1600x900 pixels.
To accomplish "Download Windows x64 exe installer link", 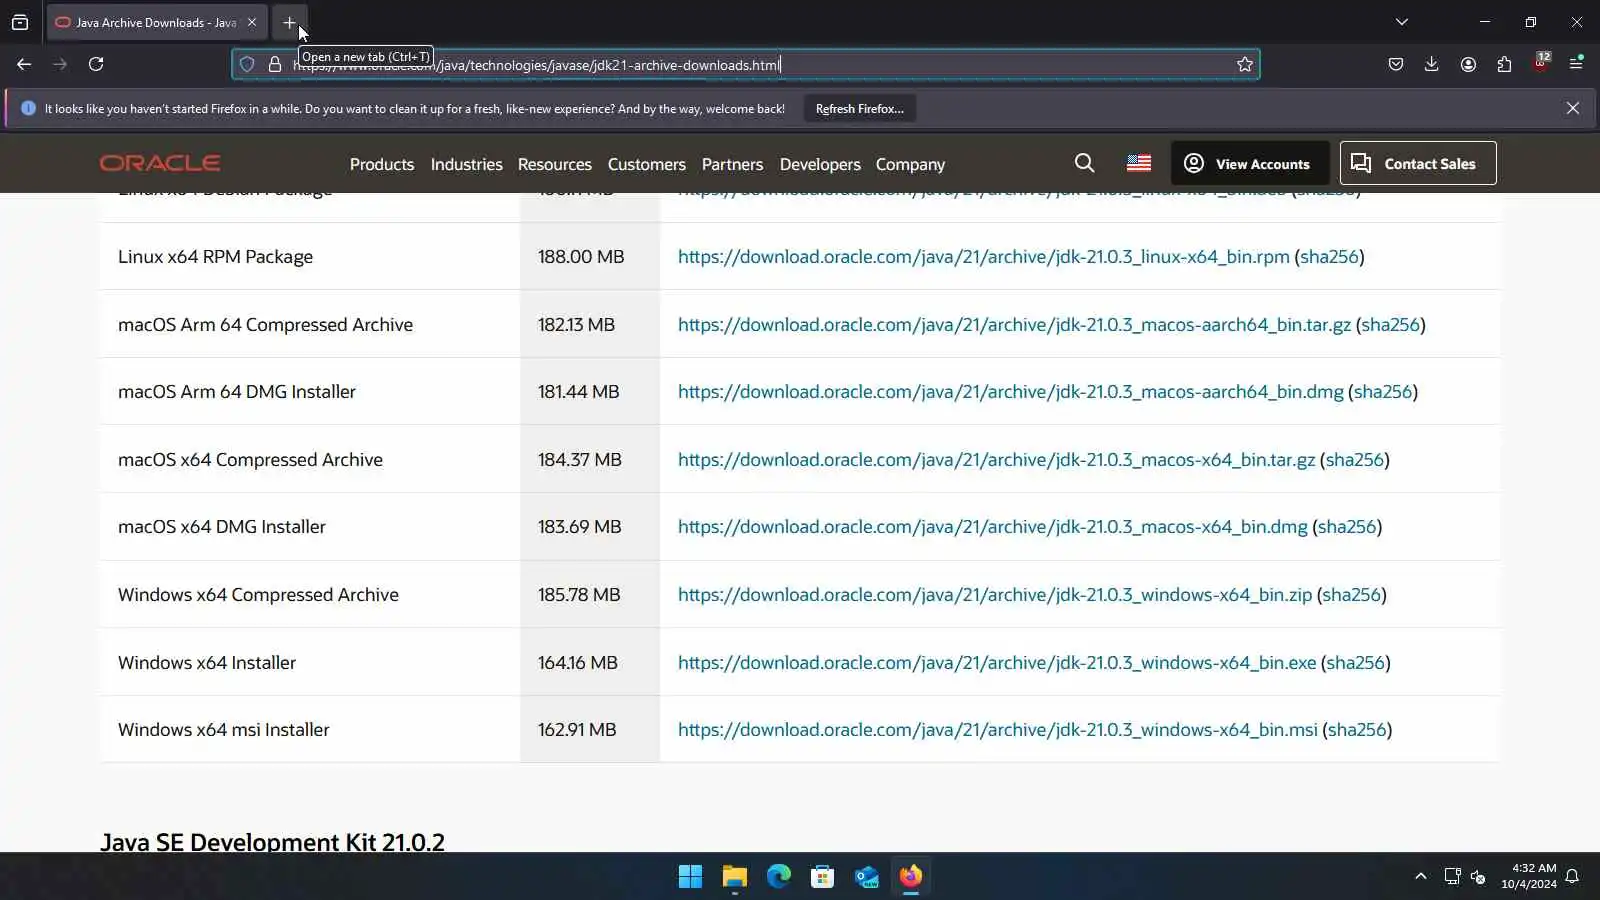I will 997,663.
